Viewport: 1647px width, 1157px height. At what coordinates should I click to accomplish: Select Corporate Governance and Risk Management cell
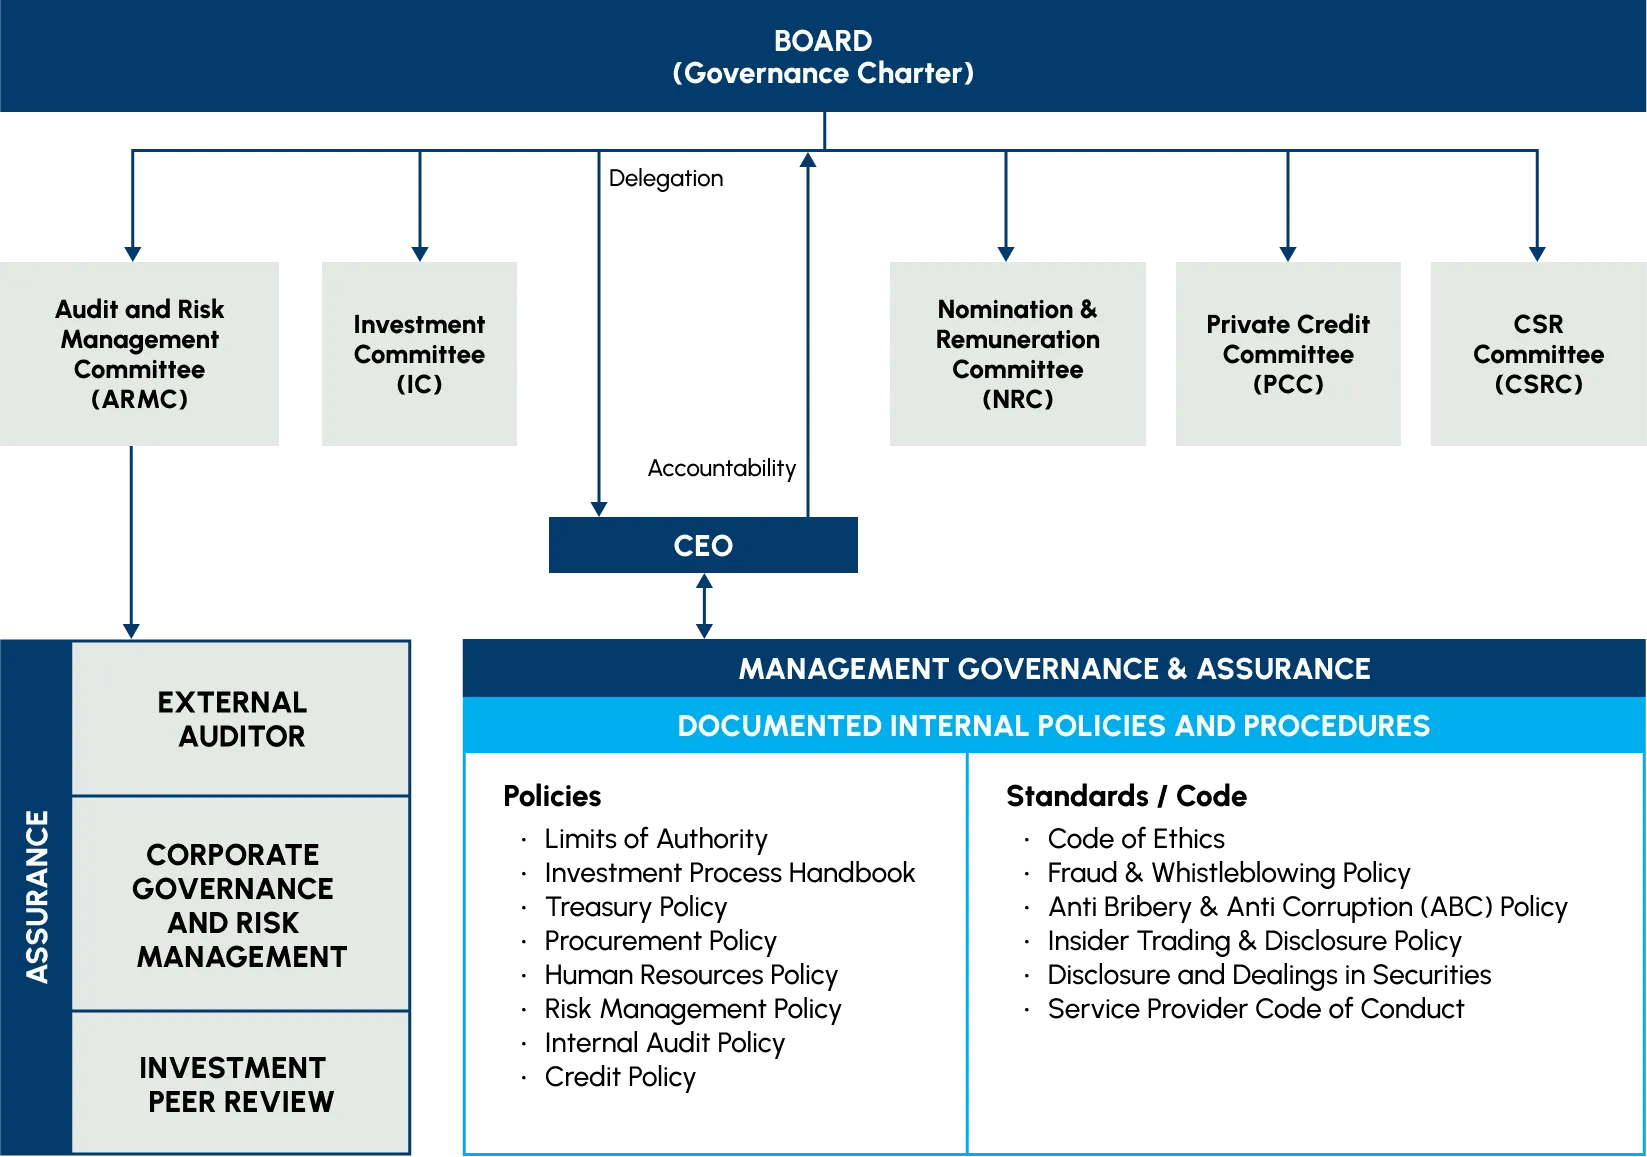pos(240,904)
